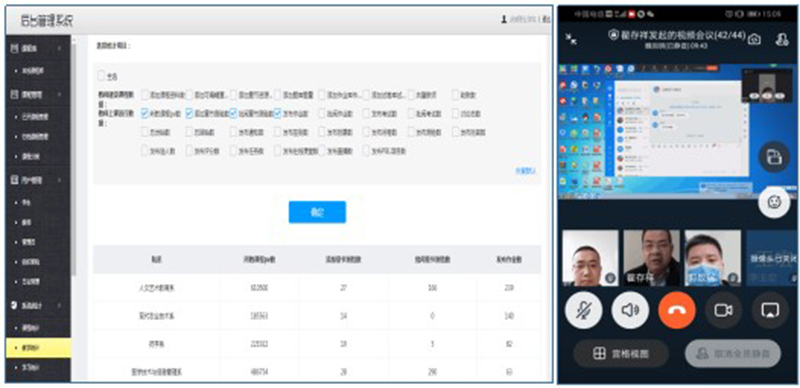The height and width of the screenshot is (388, 800).
Task: Click the face emoji floating button
Action: point(774,203)
